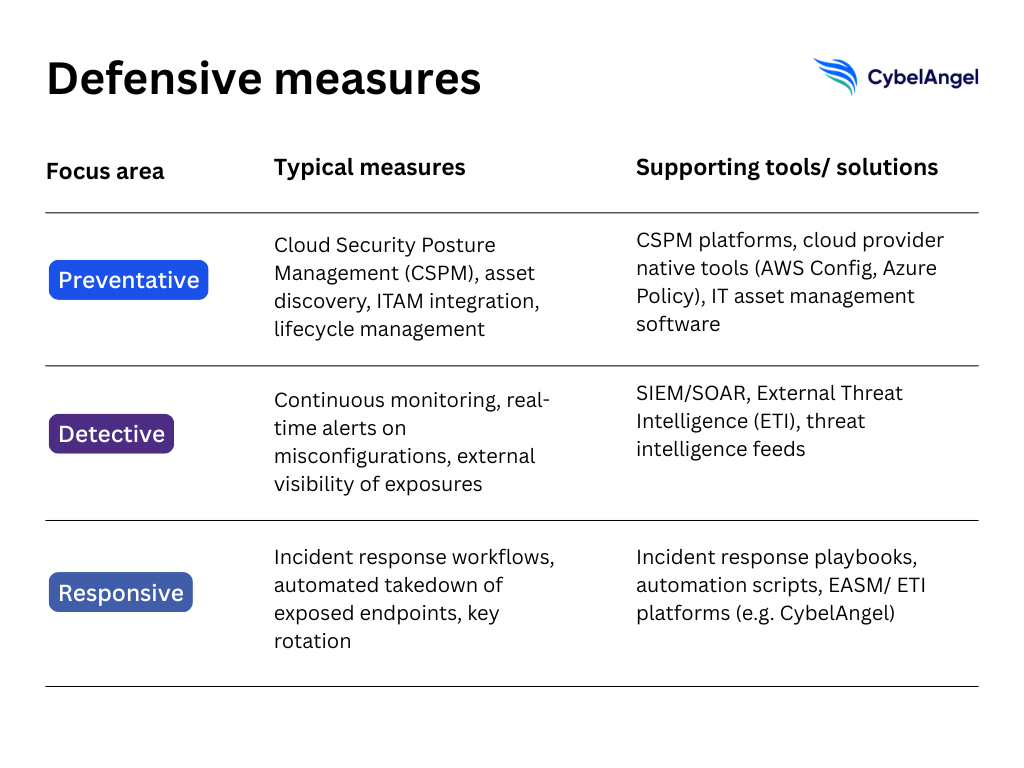The image size is (1024, 768).
Task: Click the key rotation text
Action: pyautogui.click(x=312, y=641)
